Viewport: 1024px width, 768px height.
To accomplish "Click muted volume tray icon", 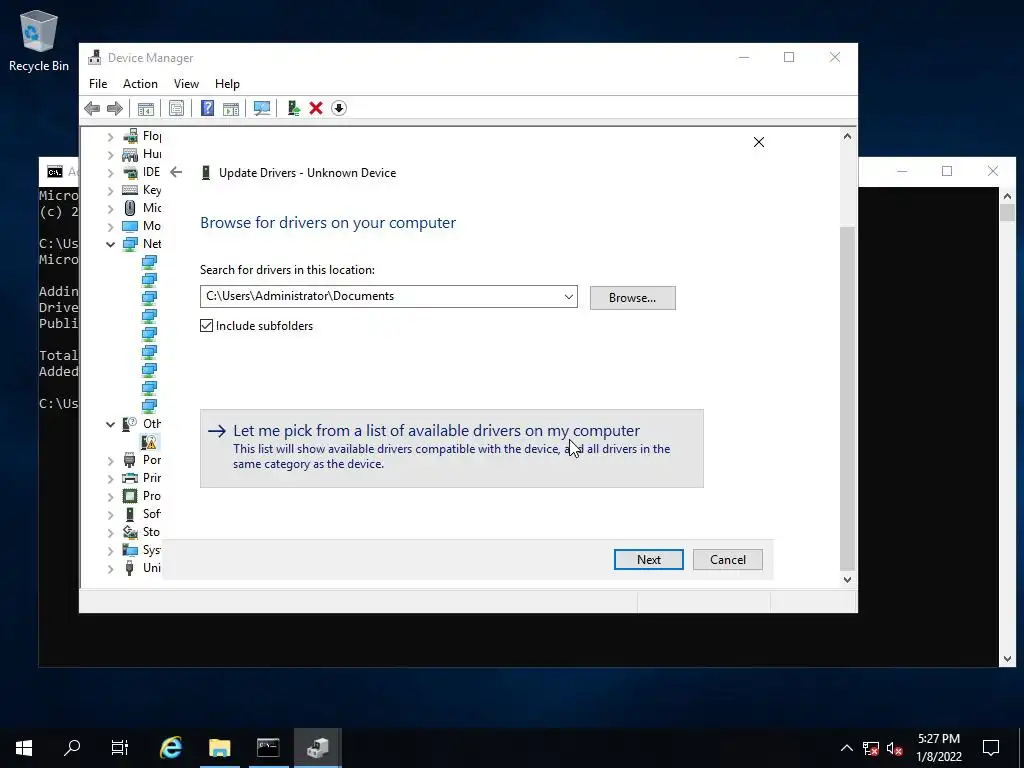I will coord(895,748).
